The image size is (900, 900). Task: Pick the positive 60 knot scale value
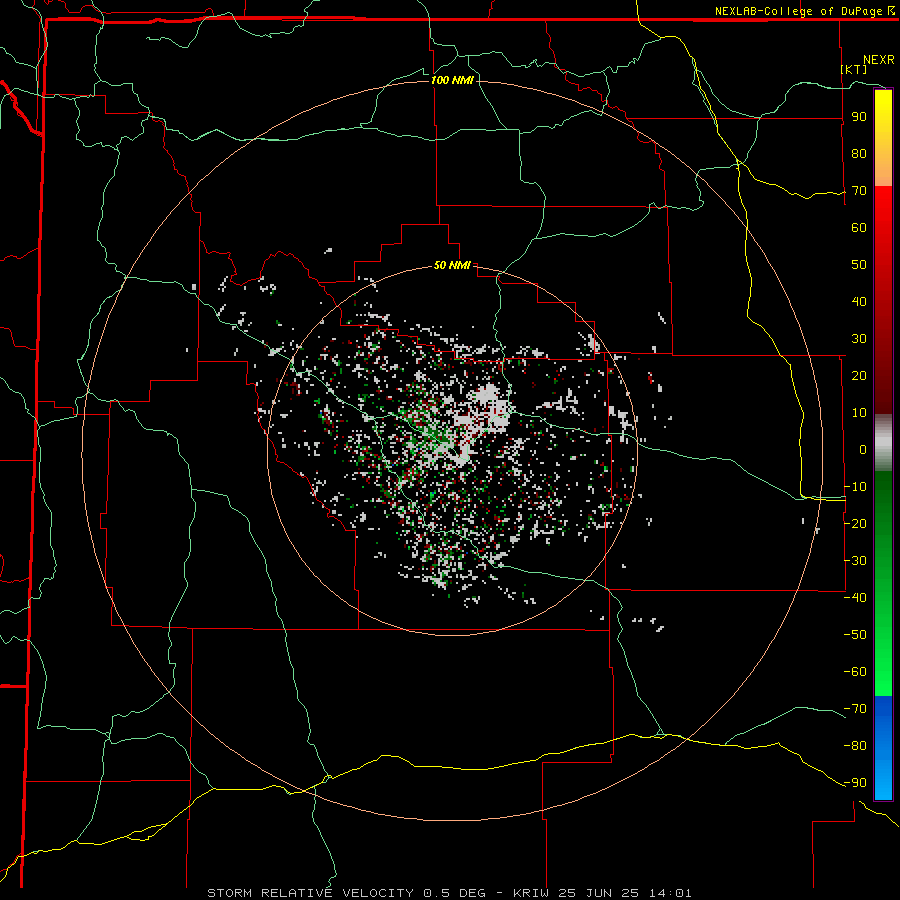[x=859, y=228]
